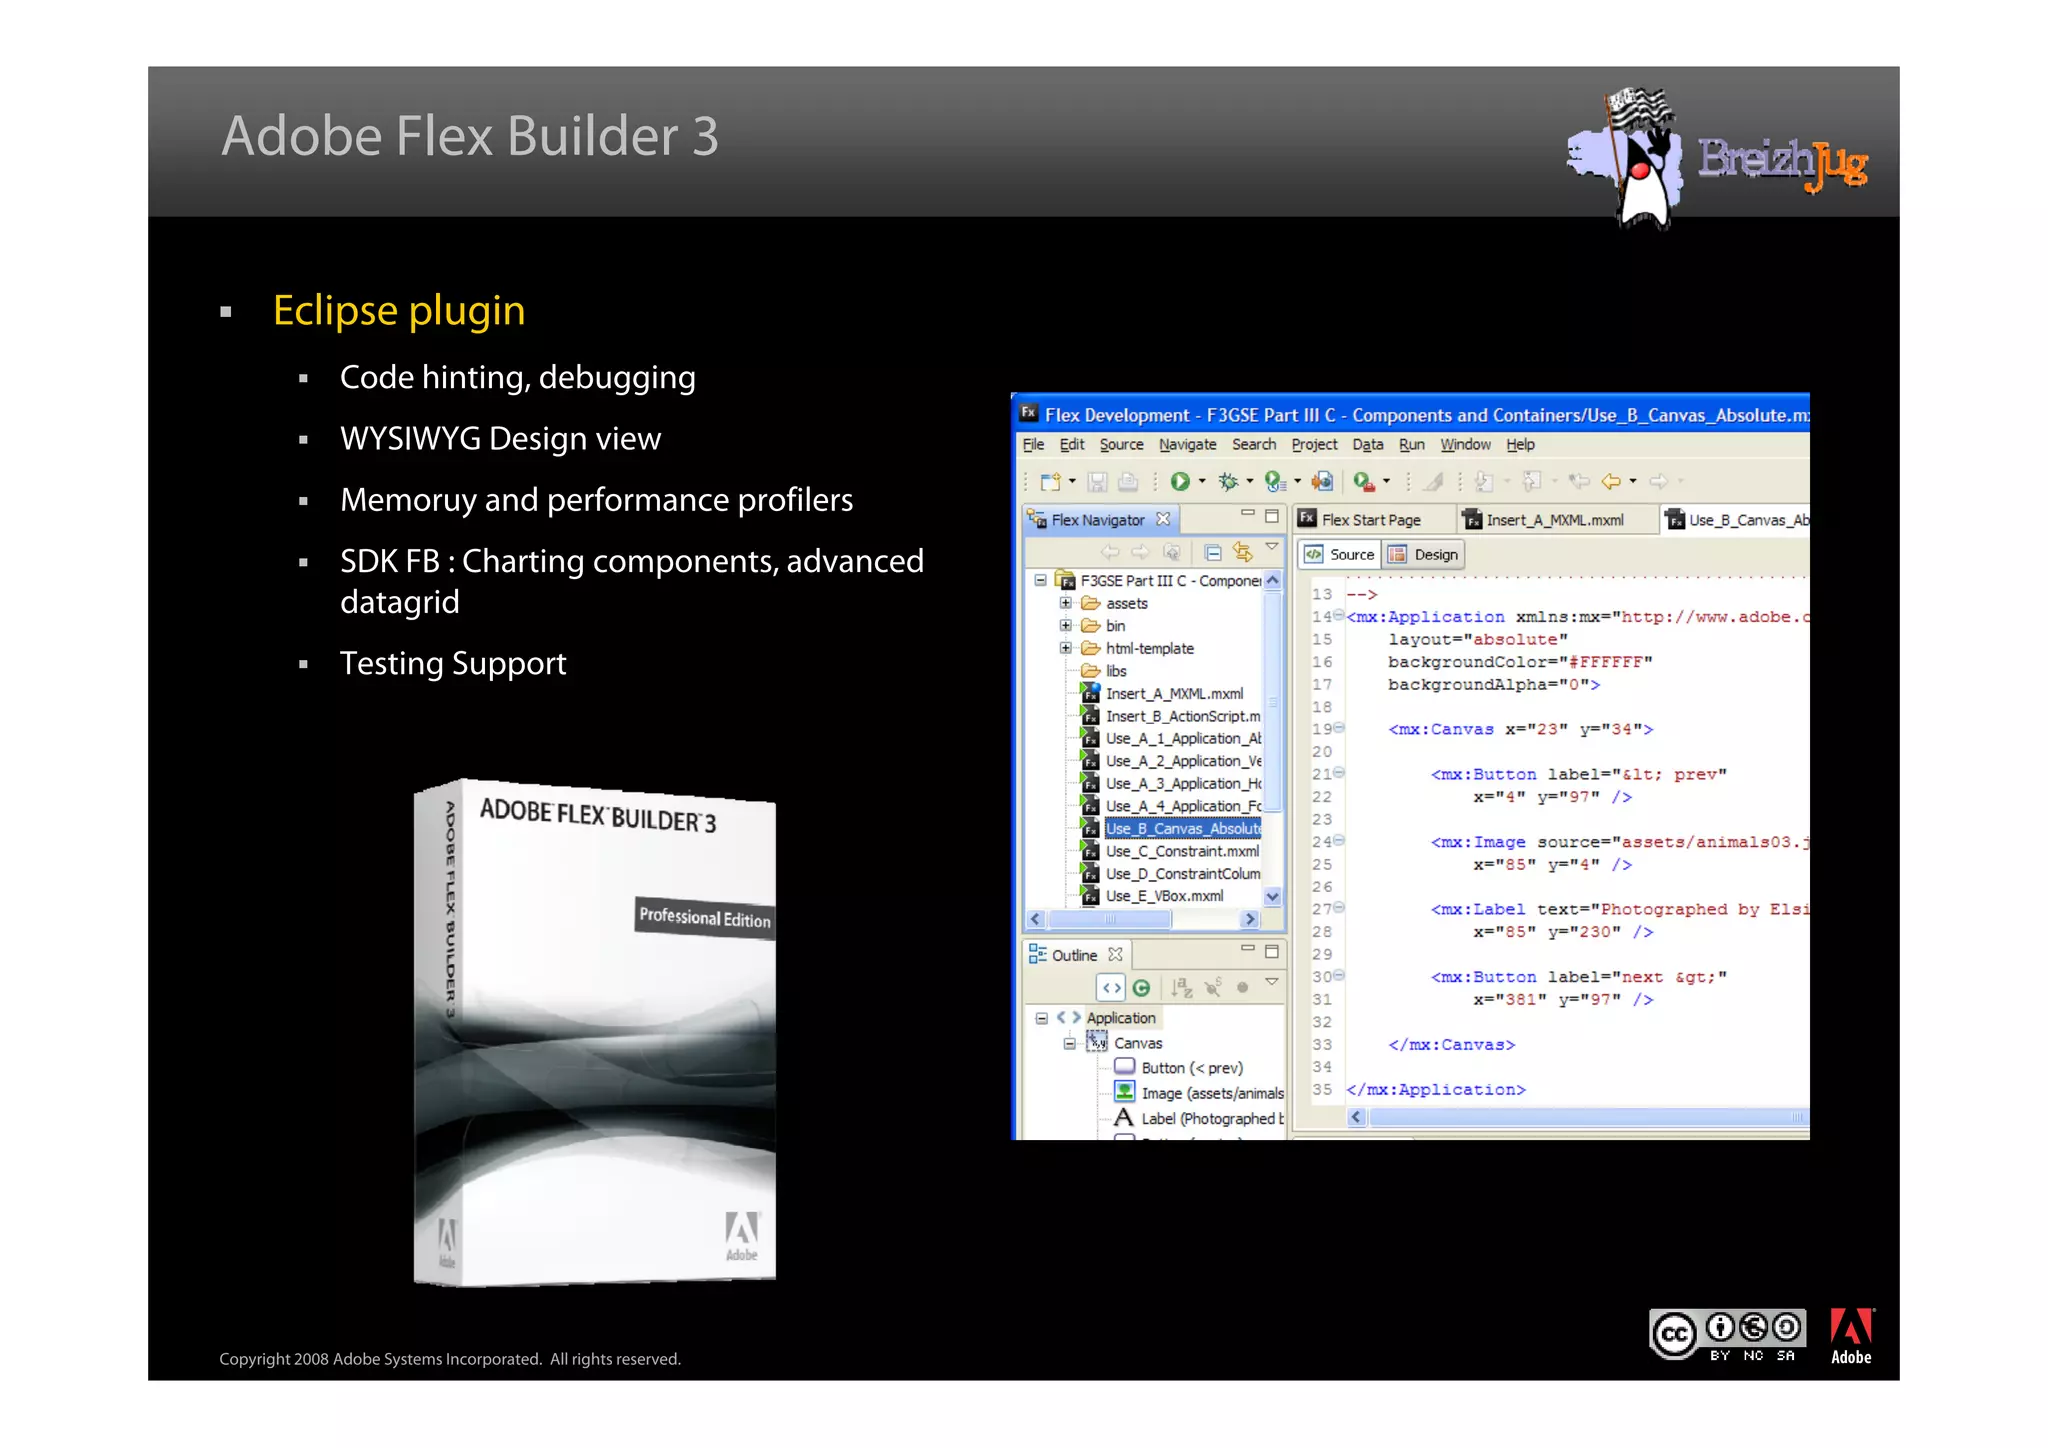Collapse the Canvas node in Outline
This screenshot has height=1448, width=2048.
click(x=1069, y=1043)
